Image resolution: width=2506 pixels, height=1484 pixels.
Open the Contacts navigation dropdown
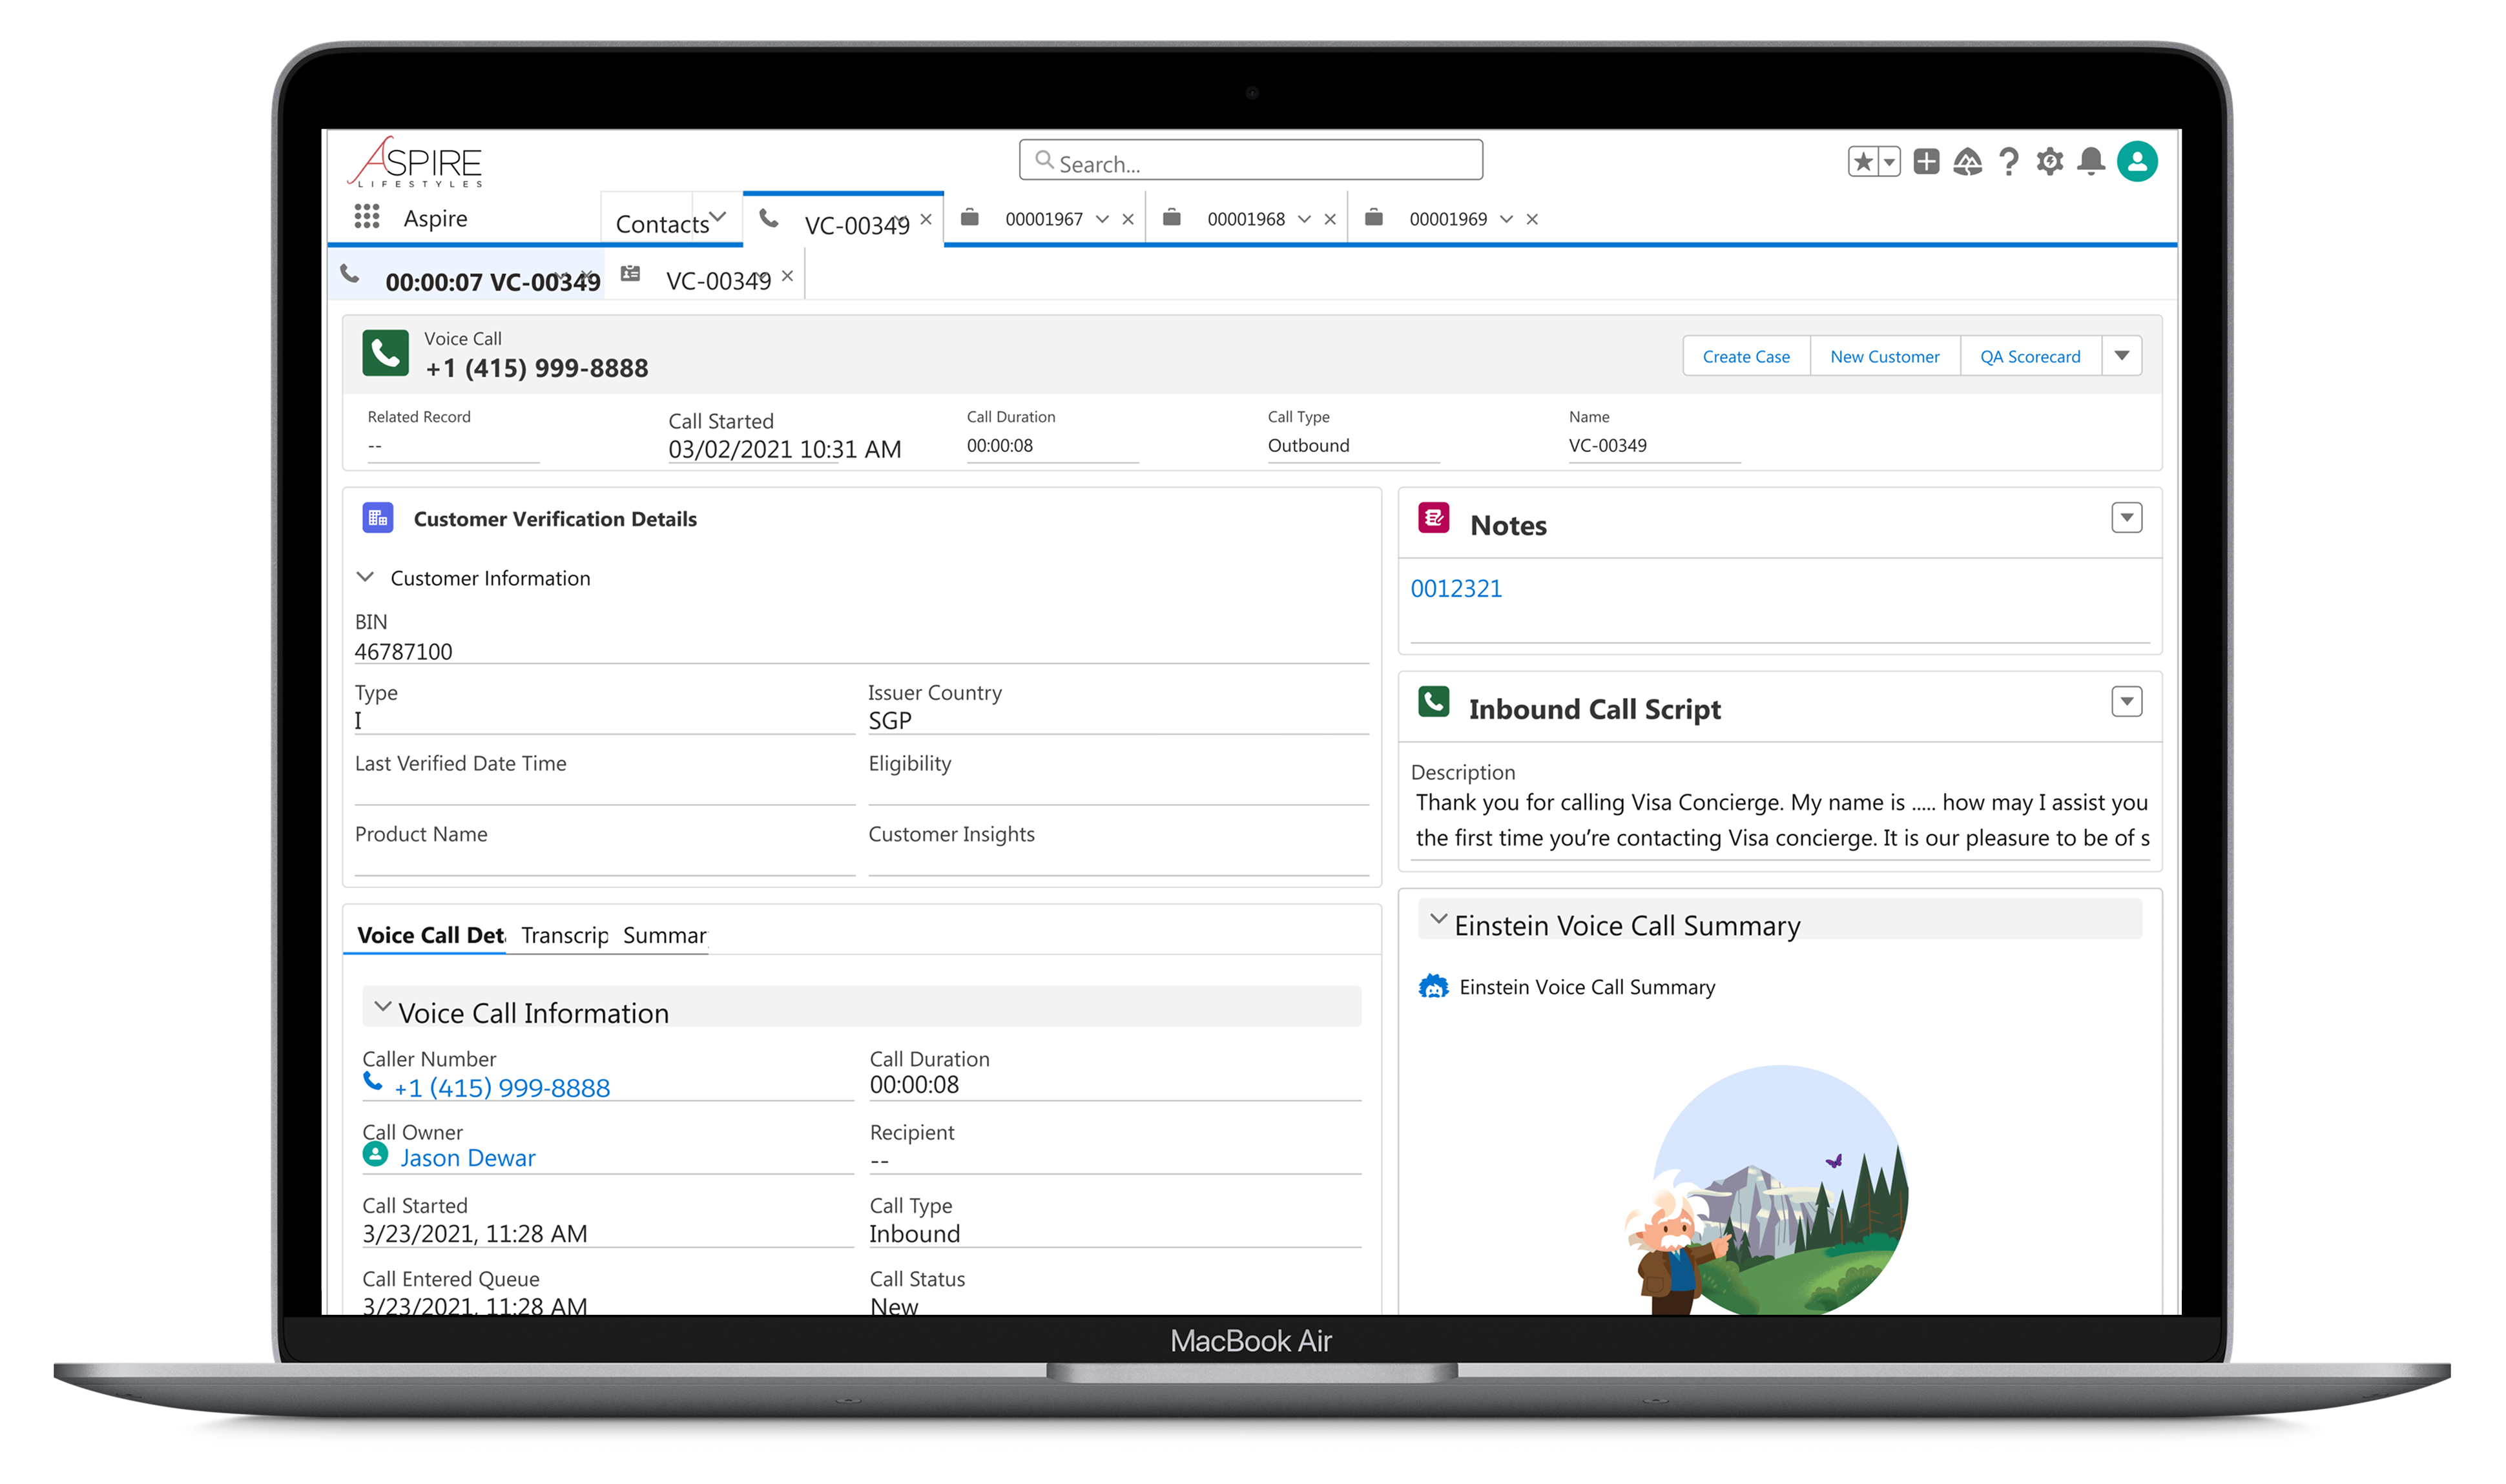pos(717,218)
